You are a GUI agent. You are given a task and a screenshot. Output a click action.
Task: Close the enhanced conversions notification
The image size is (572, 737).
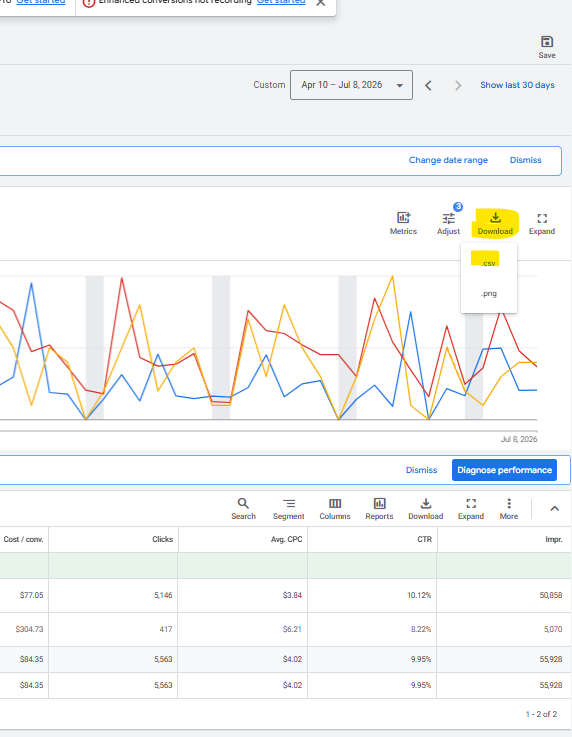(321, 3)
